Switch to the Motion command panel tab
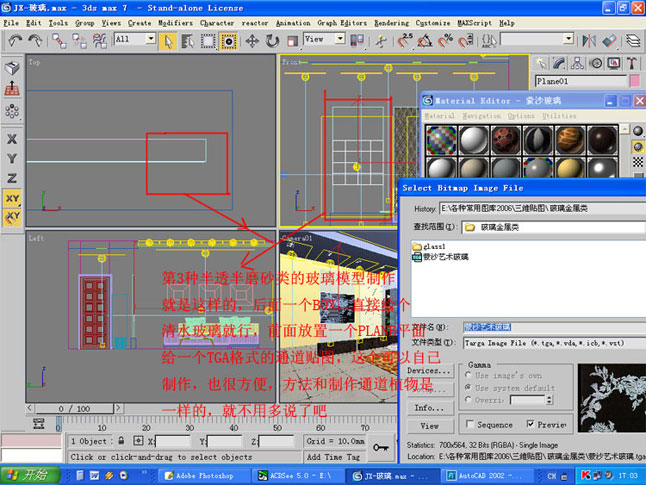 click(x=596, y=63)
